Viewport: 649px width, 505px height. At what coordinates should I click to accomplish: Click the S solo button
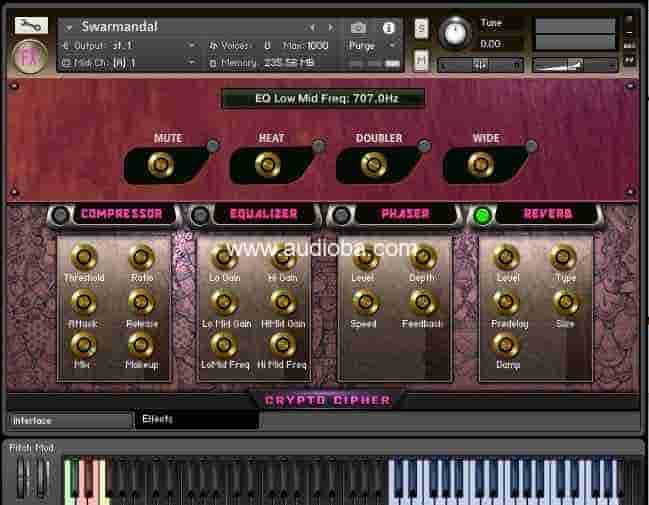click(x=421, y=28)
